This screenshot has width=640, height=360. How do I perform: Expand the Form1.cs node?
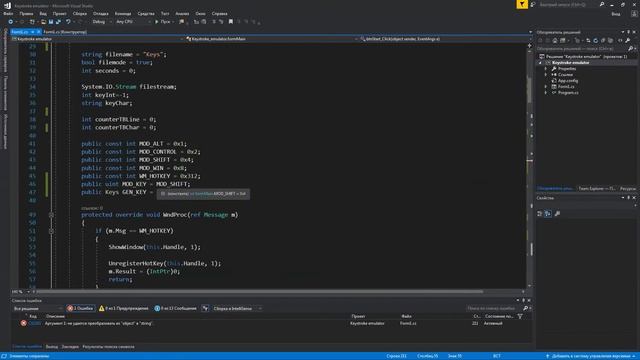coord(546,87)
